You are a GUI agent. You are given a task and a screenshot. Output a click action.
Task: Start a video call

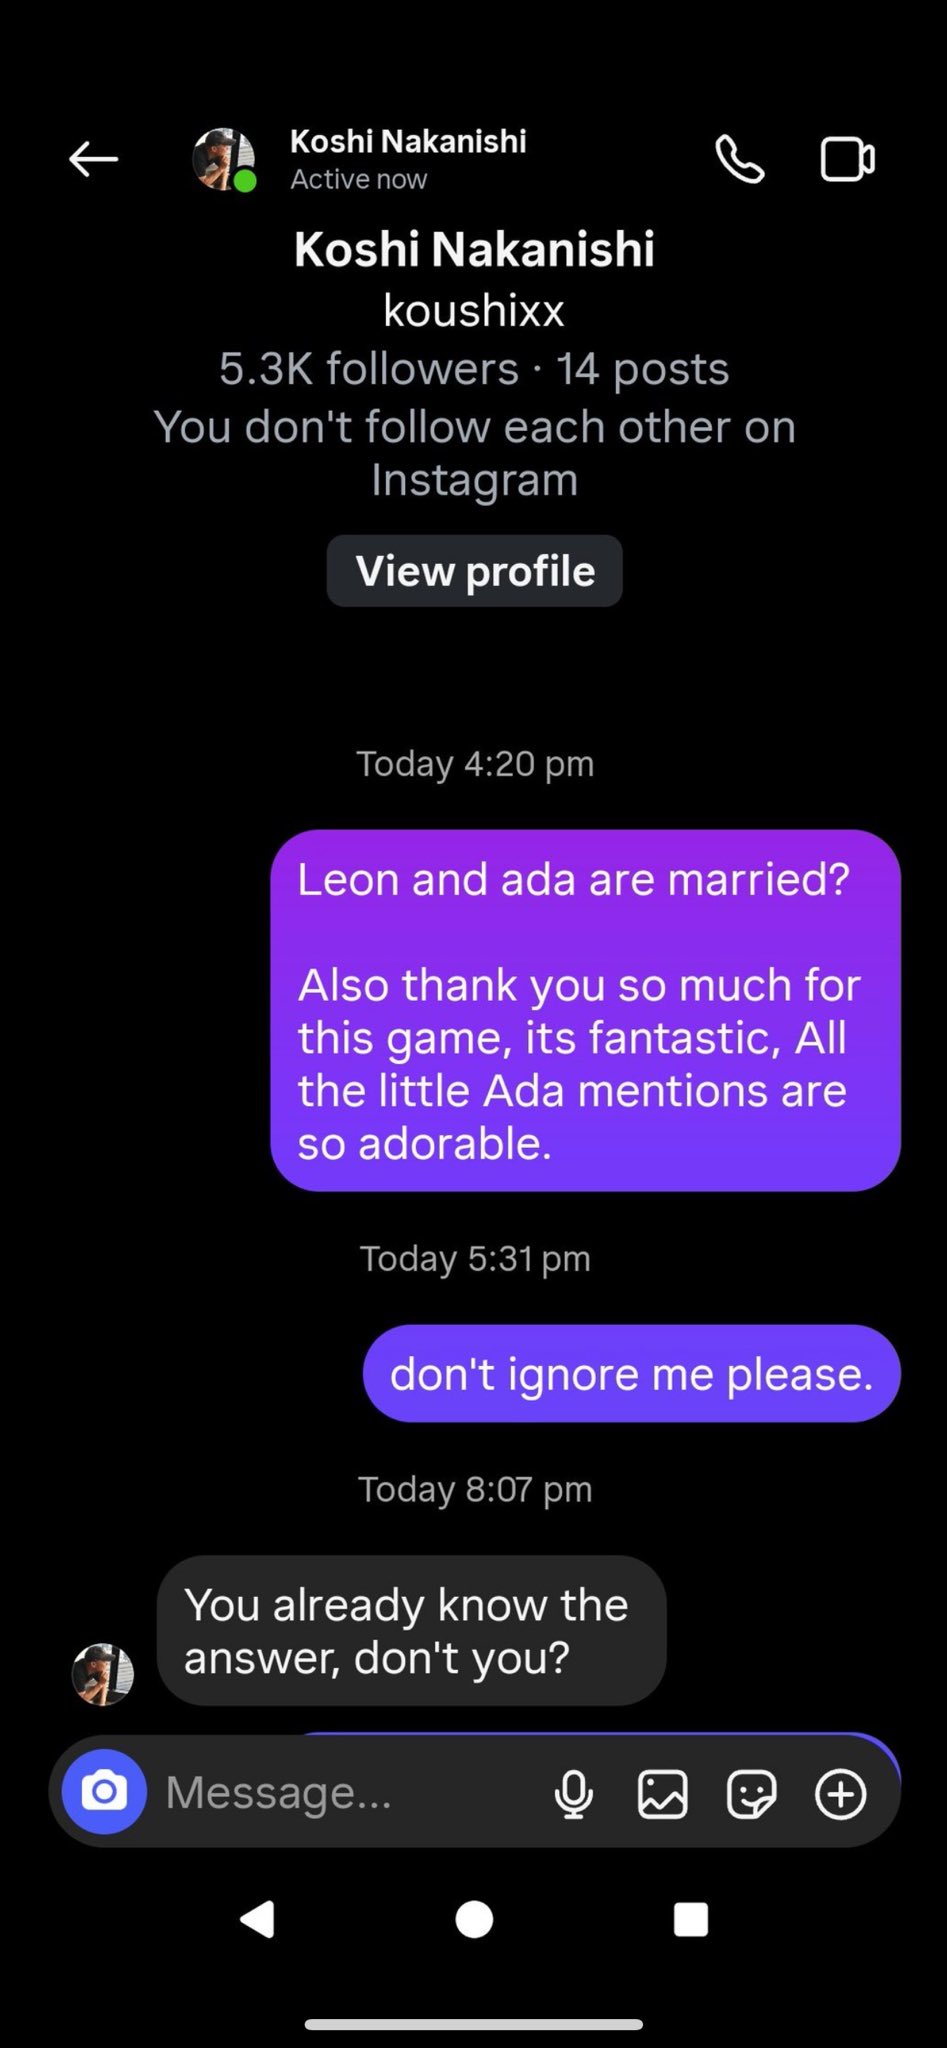[847, 159]
